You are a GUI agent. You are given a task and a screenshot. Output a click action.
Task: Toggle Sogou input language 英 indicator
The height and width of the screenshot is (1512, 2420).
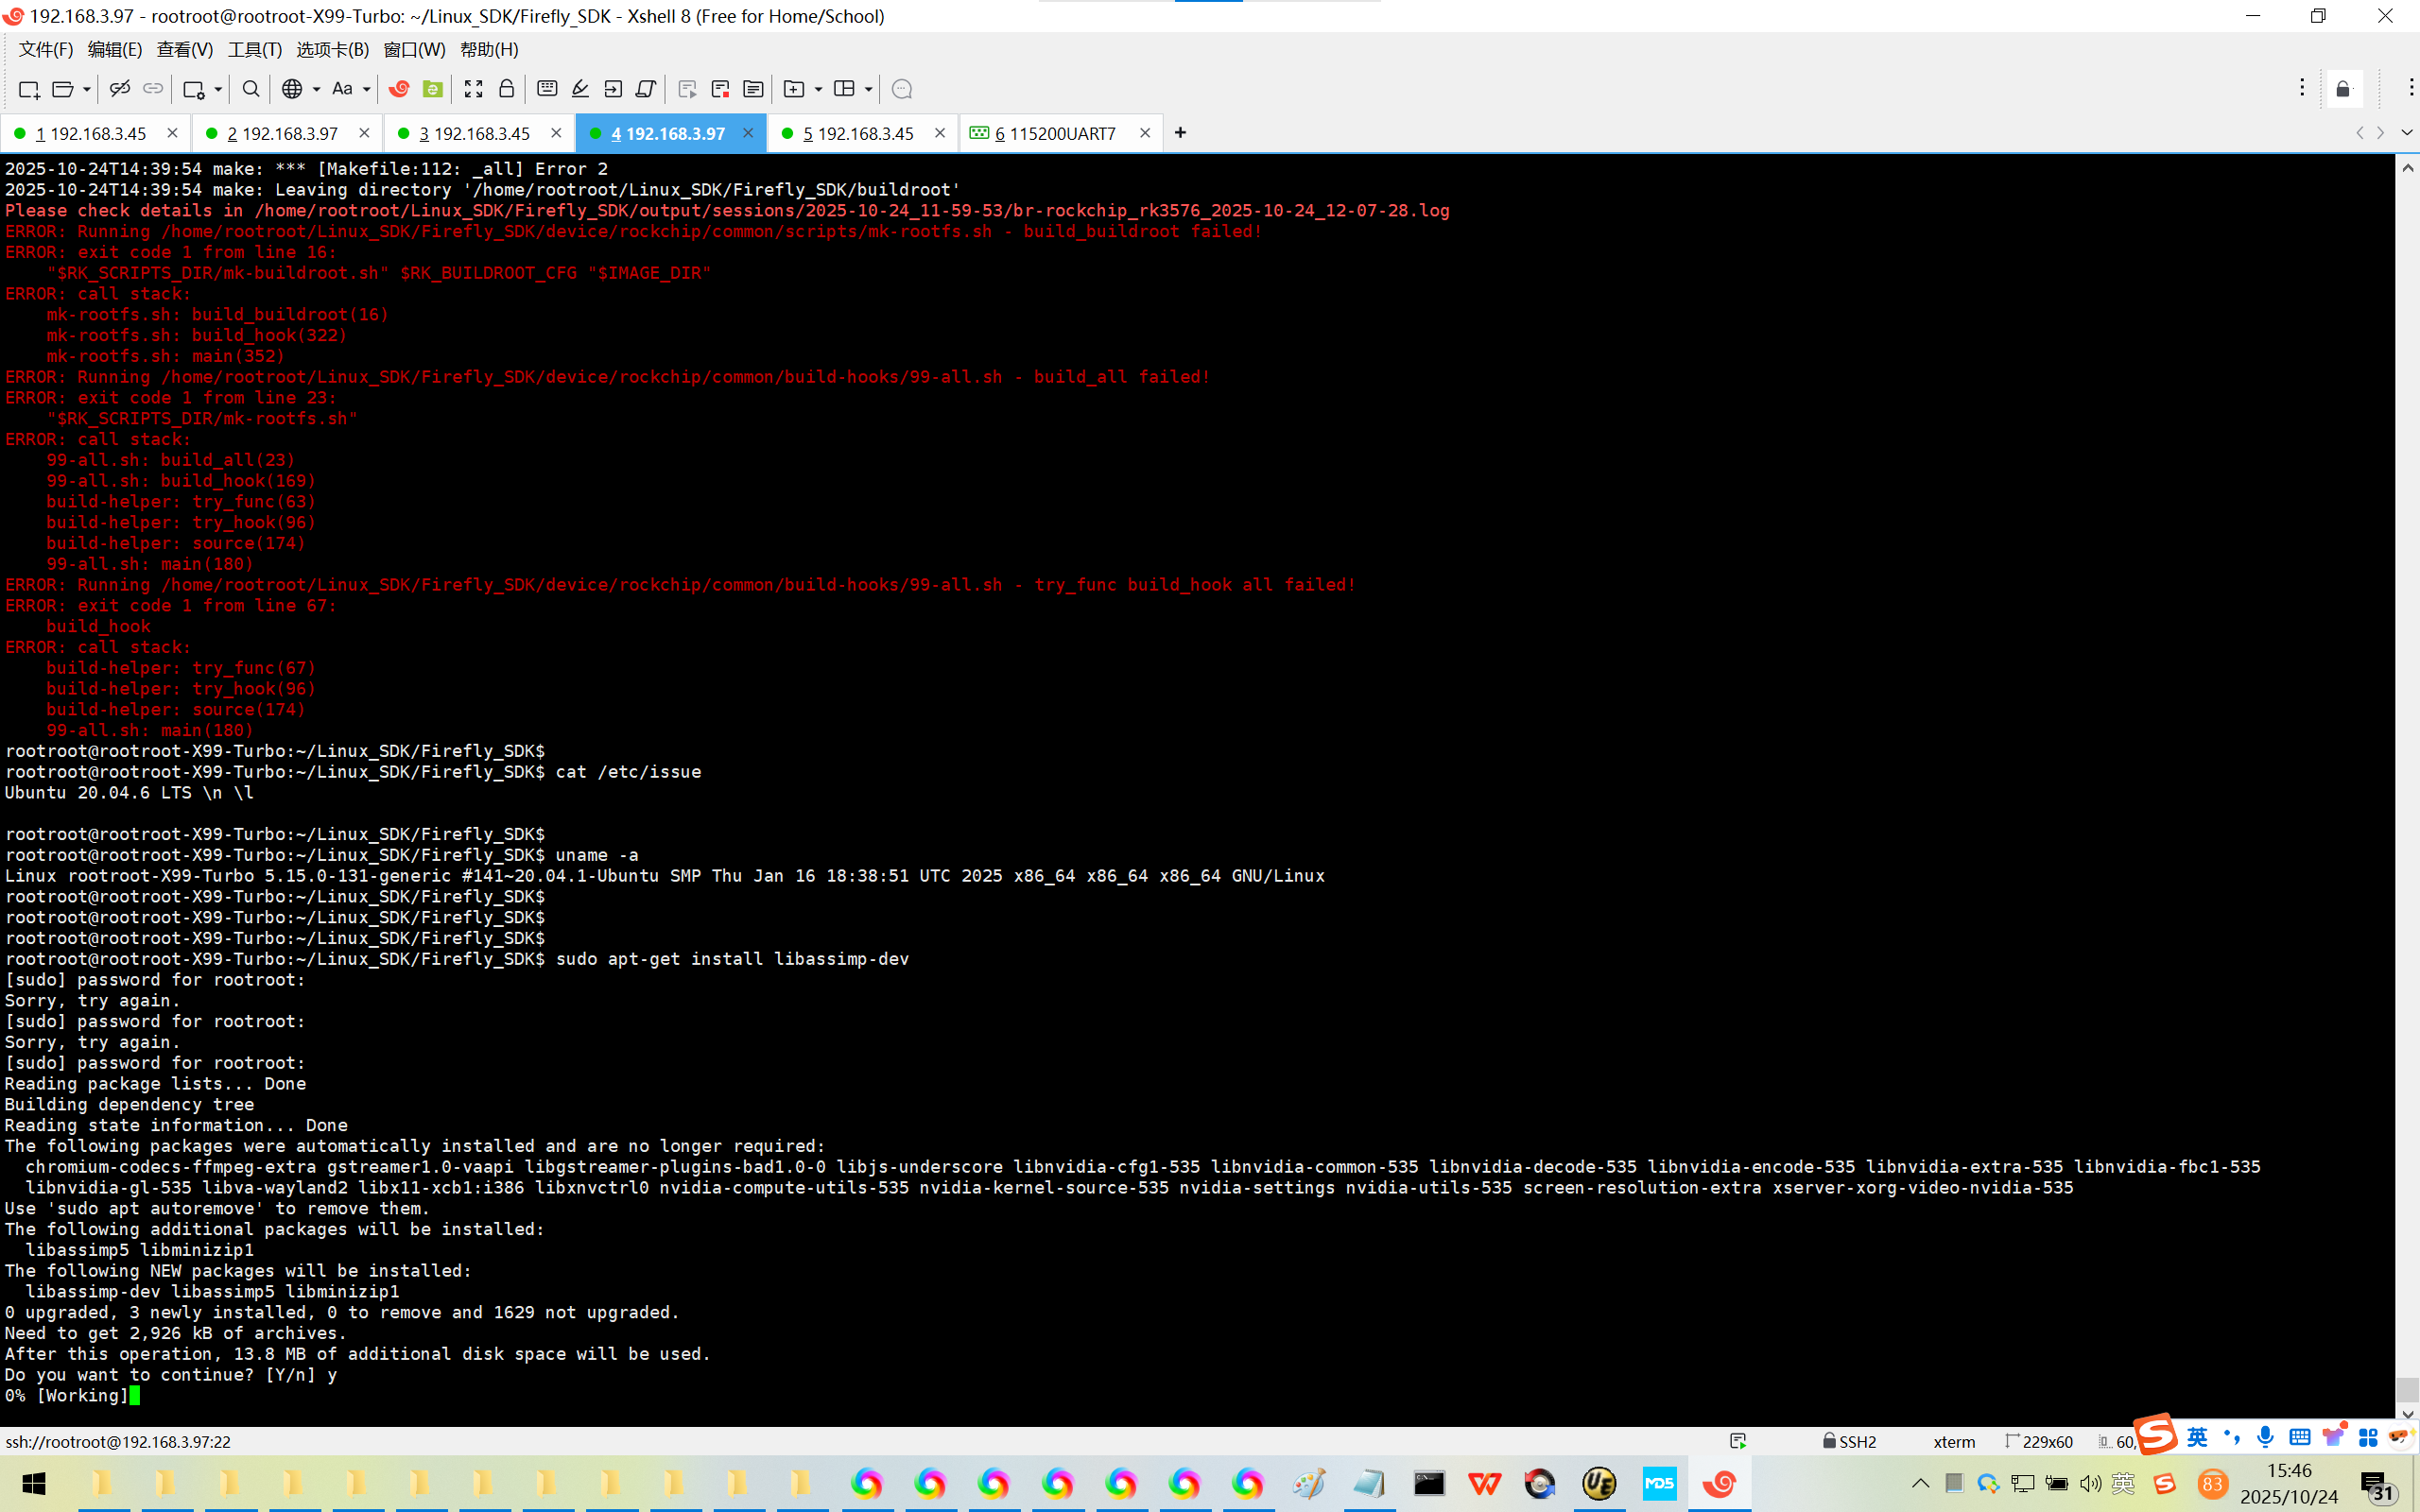[x=2197, y=1438]
